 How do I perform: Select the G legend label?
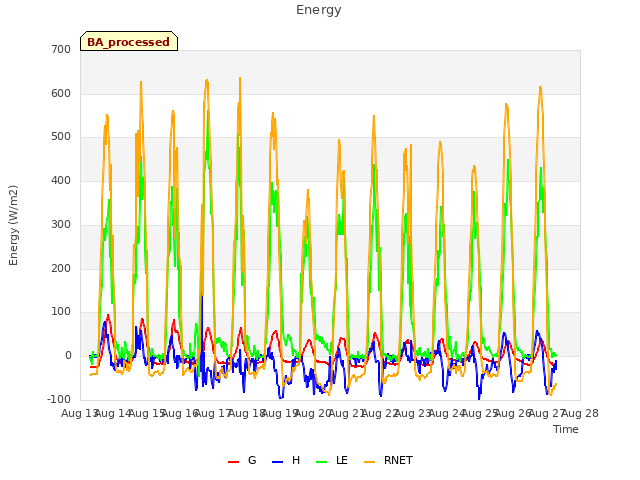tap(252, 460)
